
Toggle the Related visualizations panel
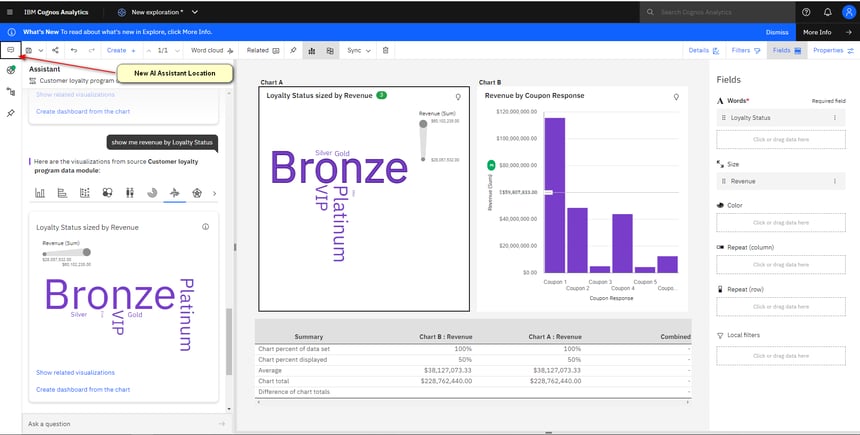tap(263, 50)
